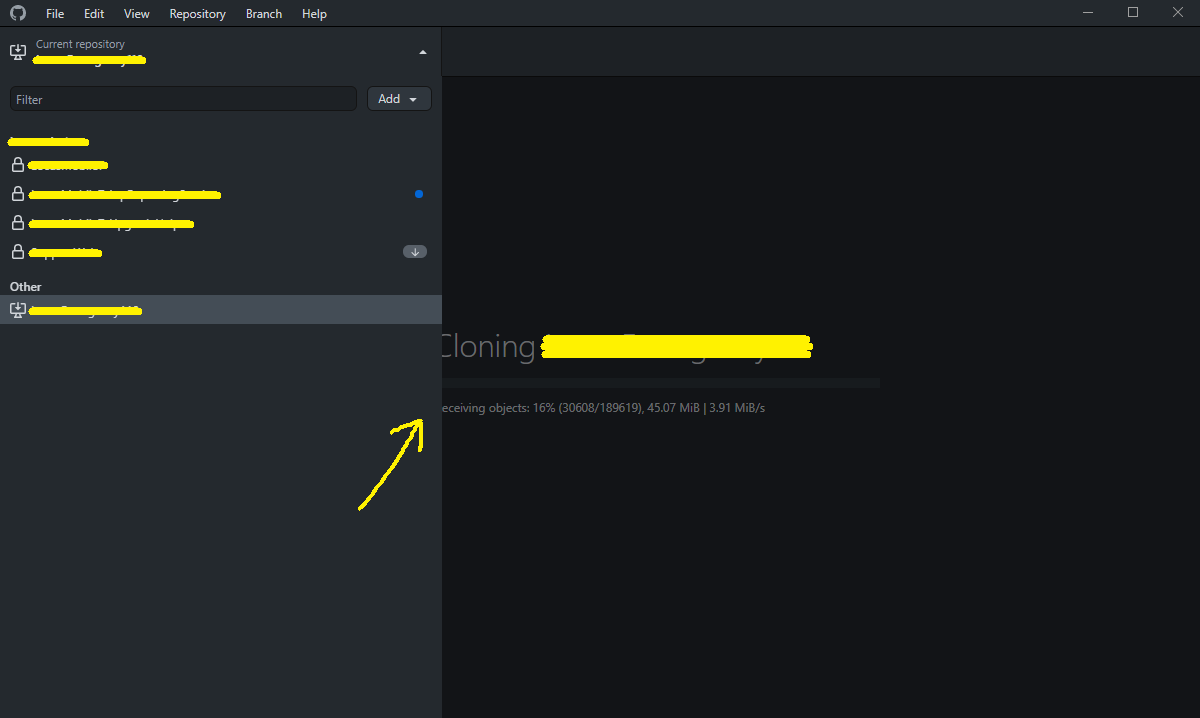Close the GitHub Desktop window
The height and width of the screenshot is (718, 1200).
pyautogui.click(x=1178, y=13)
